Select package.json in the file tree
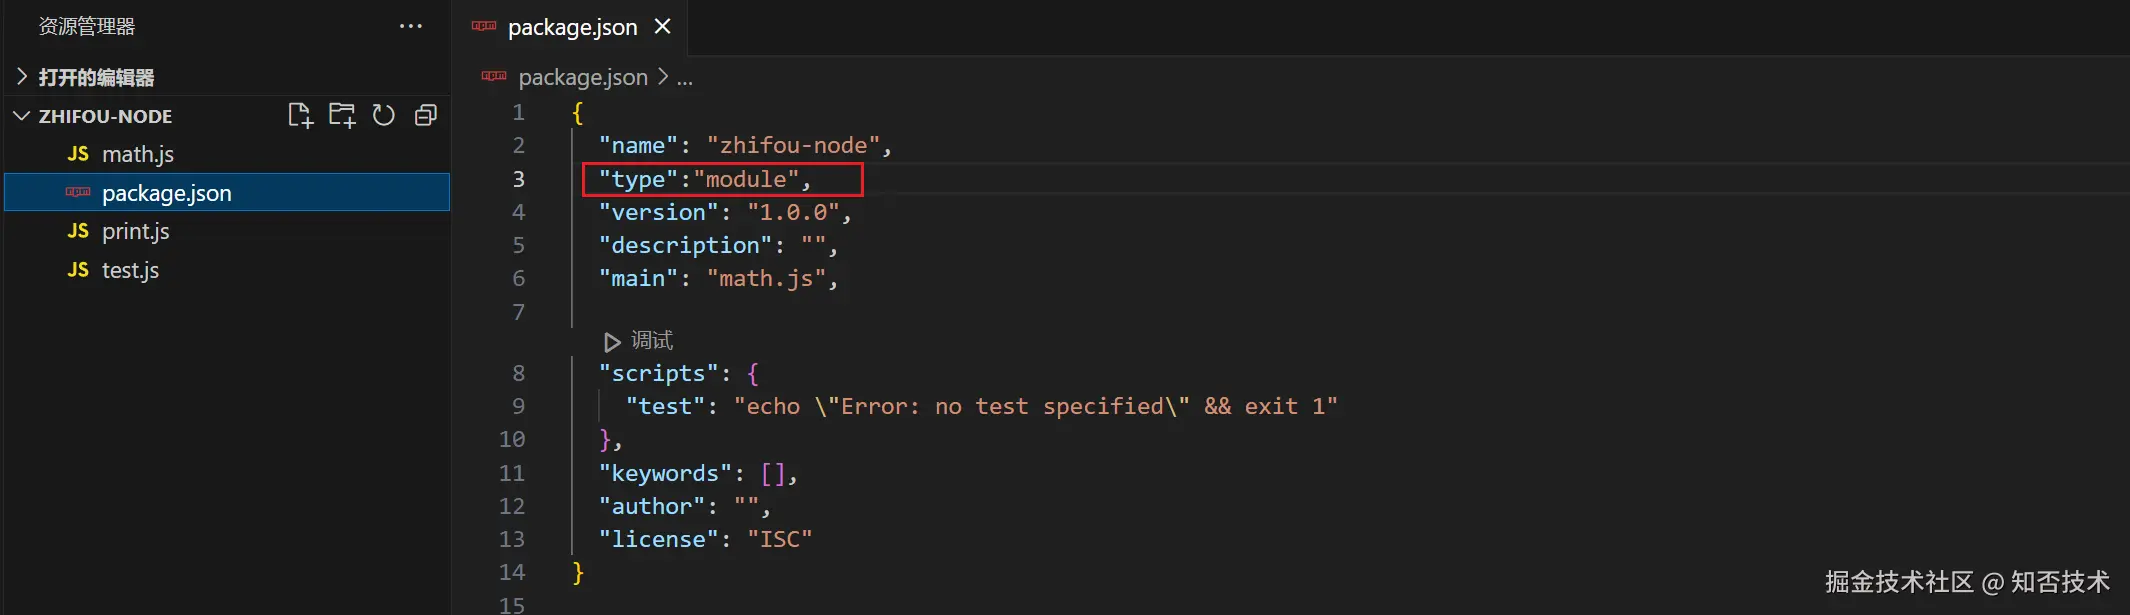The image size is (2130, 615). [x=166, y=193]
